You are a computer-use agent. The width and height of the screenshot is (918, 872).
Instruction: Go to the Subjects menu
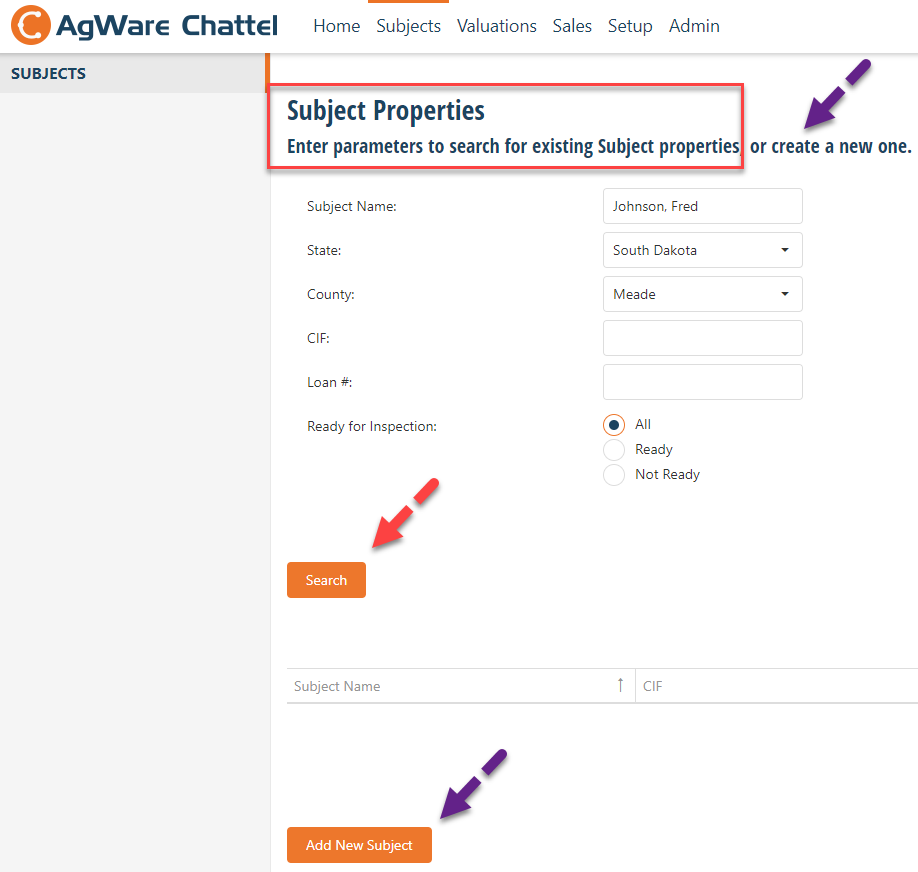(x=408, y=26)
